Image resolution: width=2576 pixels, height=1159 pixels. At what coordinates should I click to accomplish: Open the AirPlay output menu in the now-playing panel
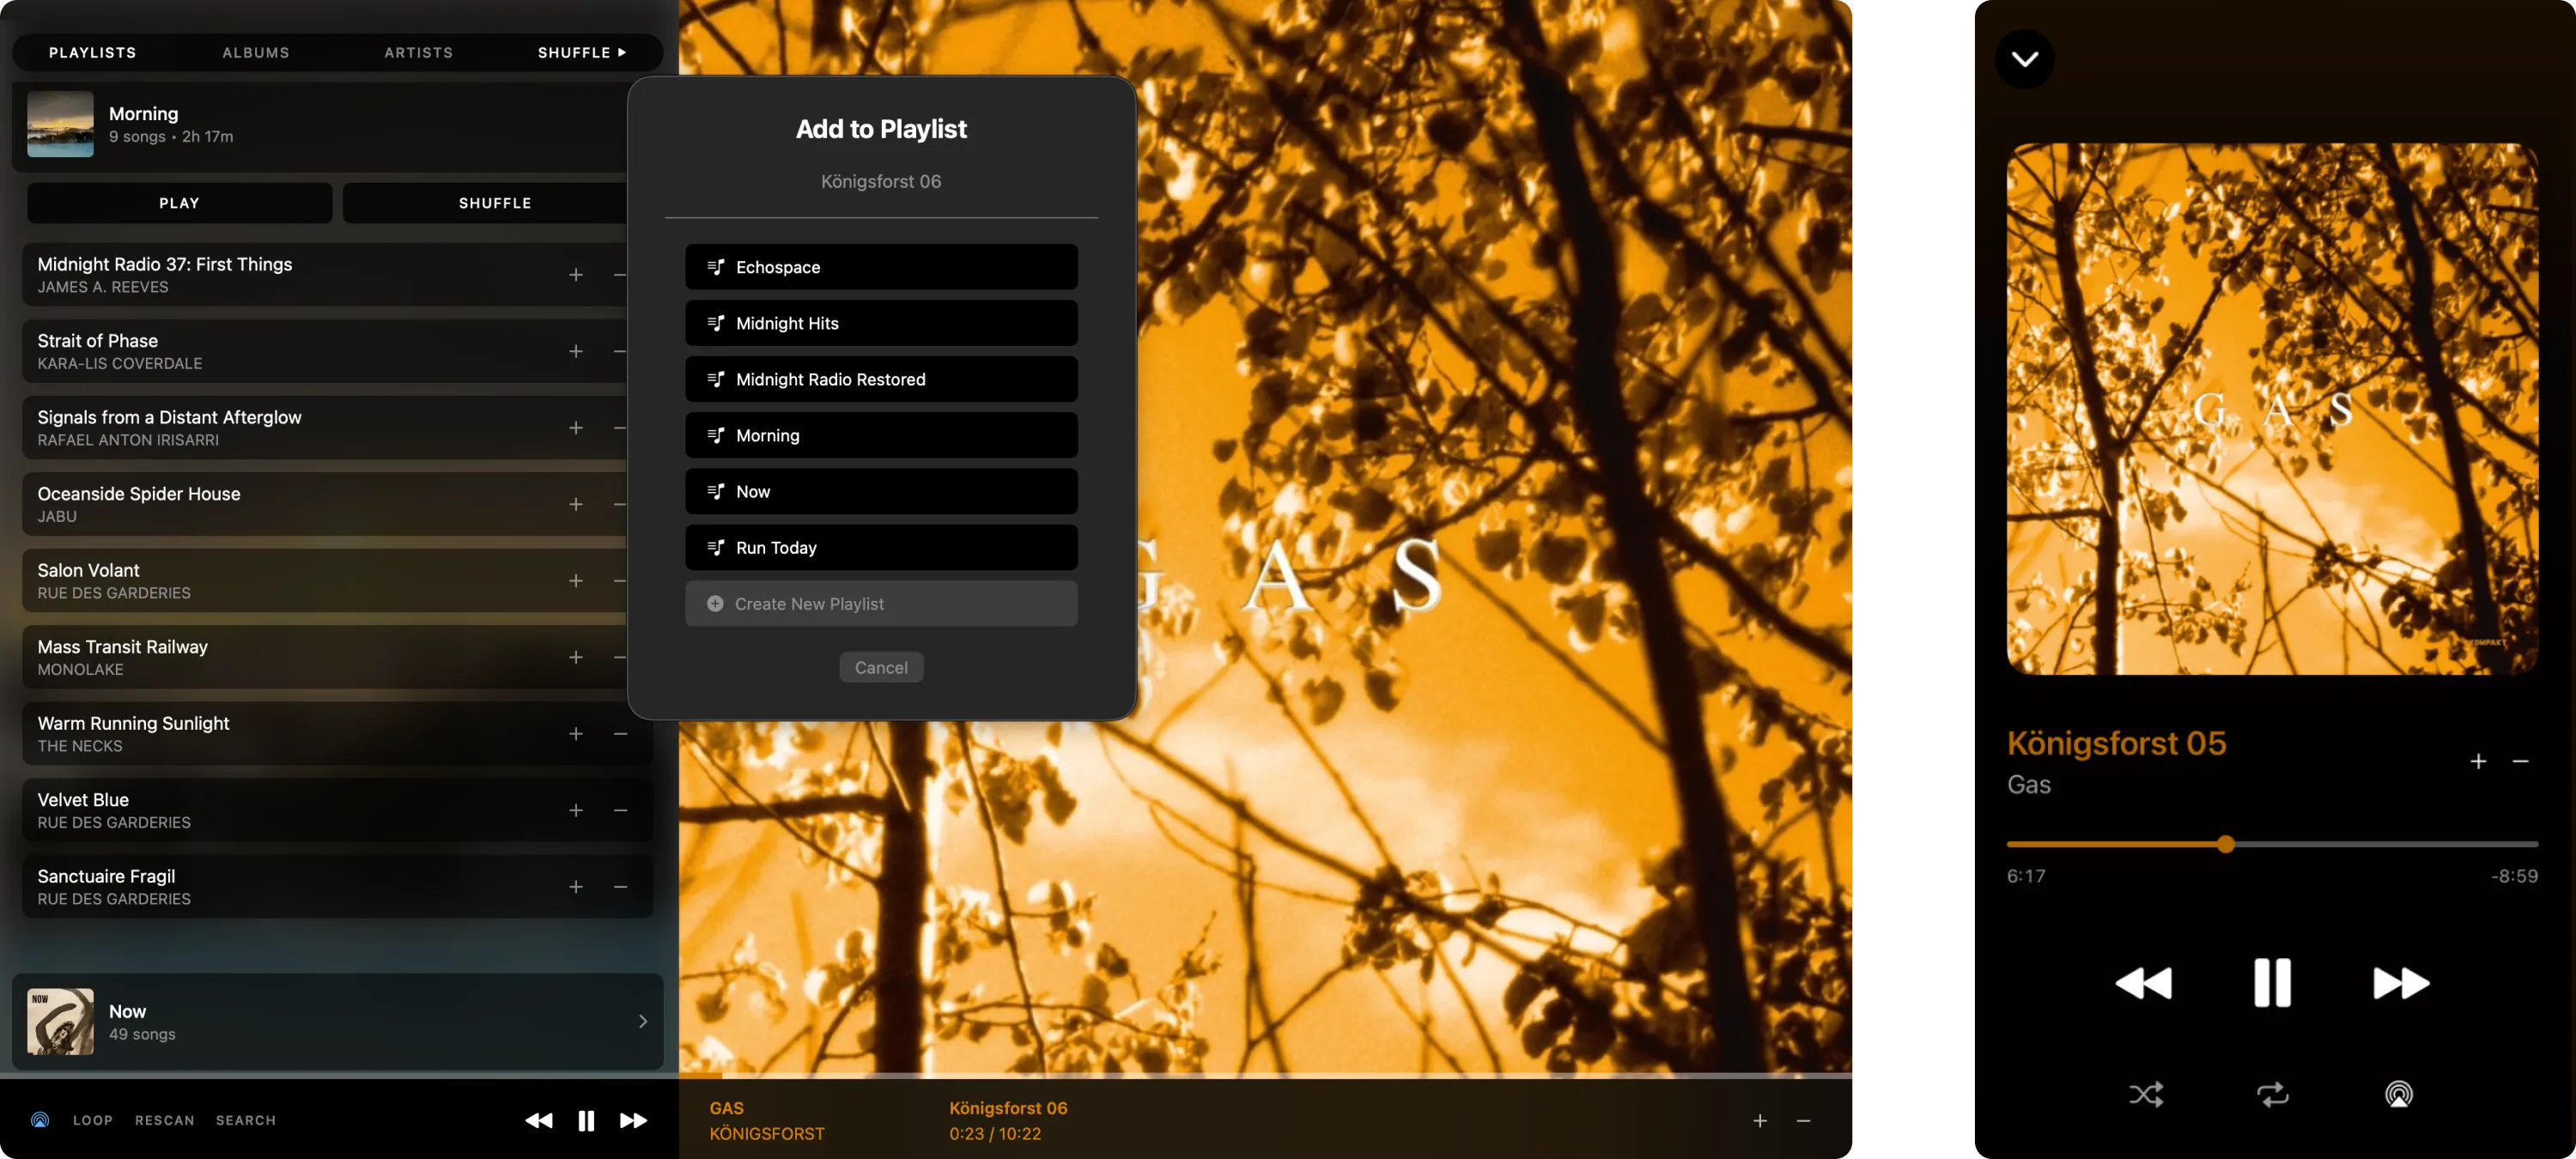pyautogui.click(x=2398, y=1094)
